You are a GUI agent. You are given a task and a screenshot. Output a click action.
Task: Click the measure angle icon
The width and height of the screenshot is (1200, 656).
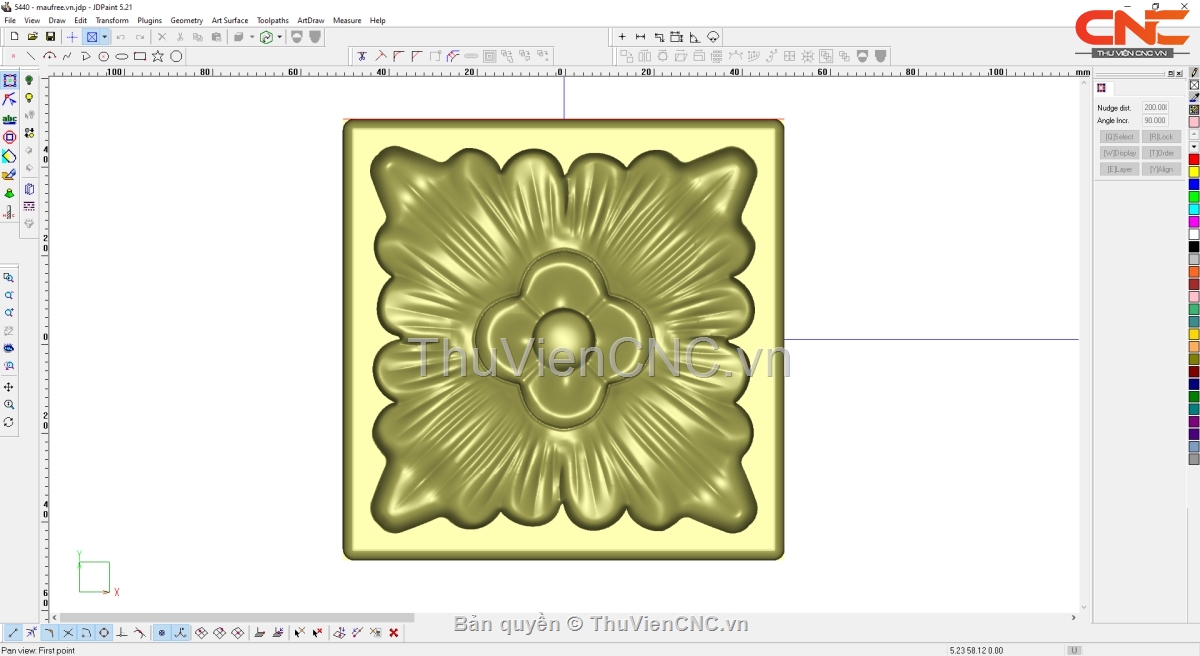click(695, 37)
